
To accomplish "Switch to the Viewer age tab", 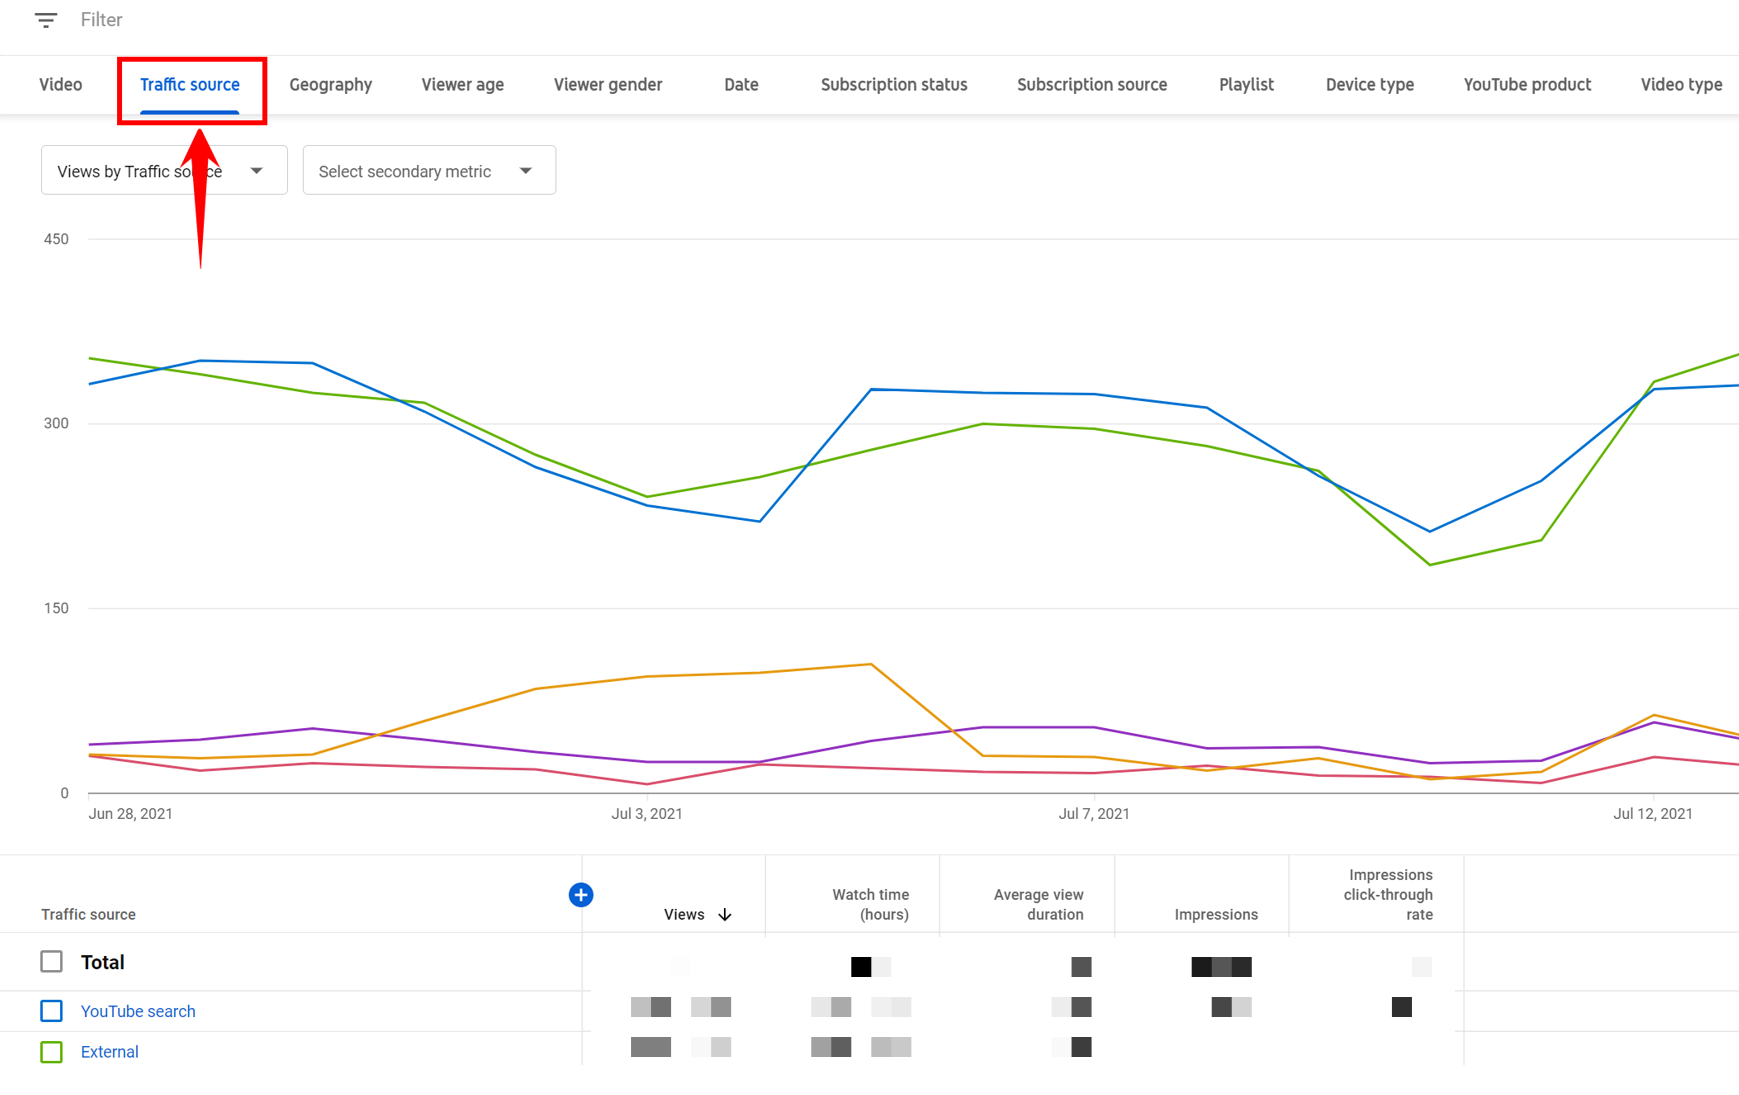I will (x=462, y=85).
